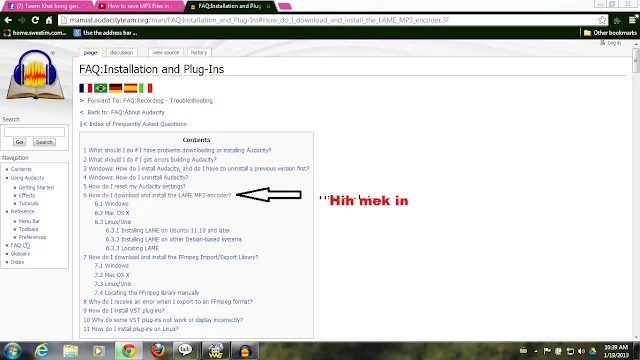Open '6.2 Mac OS X' contents link
The height and width of the screenshot is (360, 640).
pos(112,213)
